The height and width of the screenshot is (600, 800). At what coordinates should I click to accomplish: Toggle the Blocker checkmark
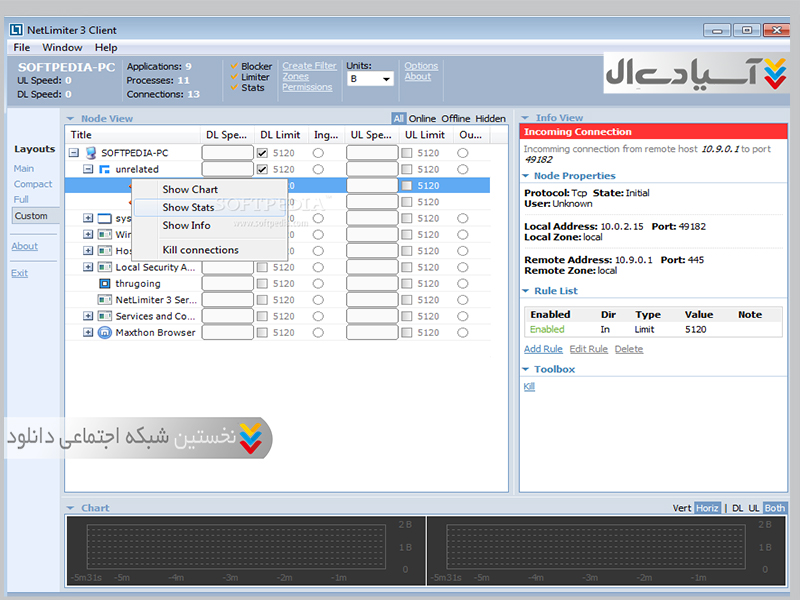(234, 67)
